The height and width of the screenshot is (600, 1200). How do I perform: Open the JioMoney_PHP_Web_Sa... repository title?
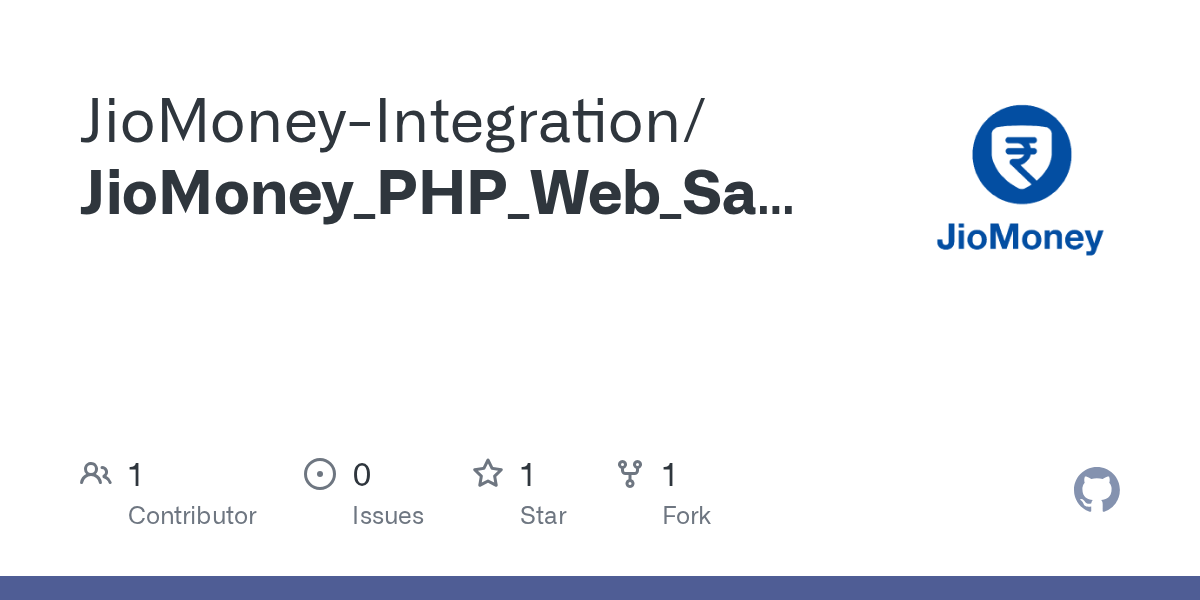coord(420,195)
